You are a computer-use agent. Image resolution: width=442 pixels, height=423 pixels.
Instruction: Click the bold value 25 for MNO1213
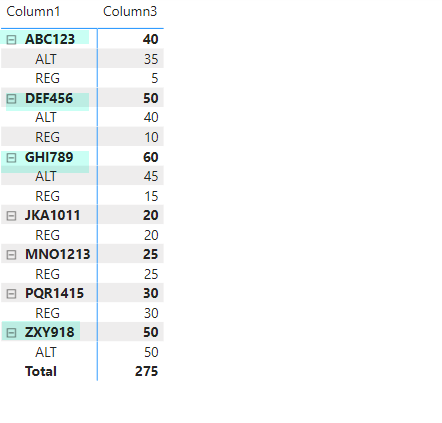[x=151, y=254]
